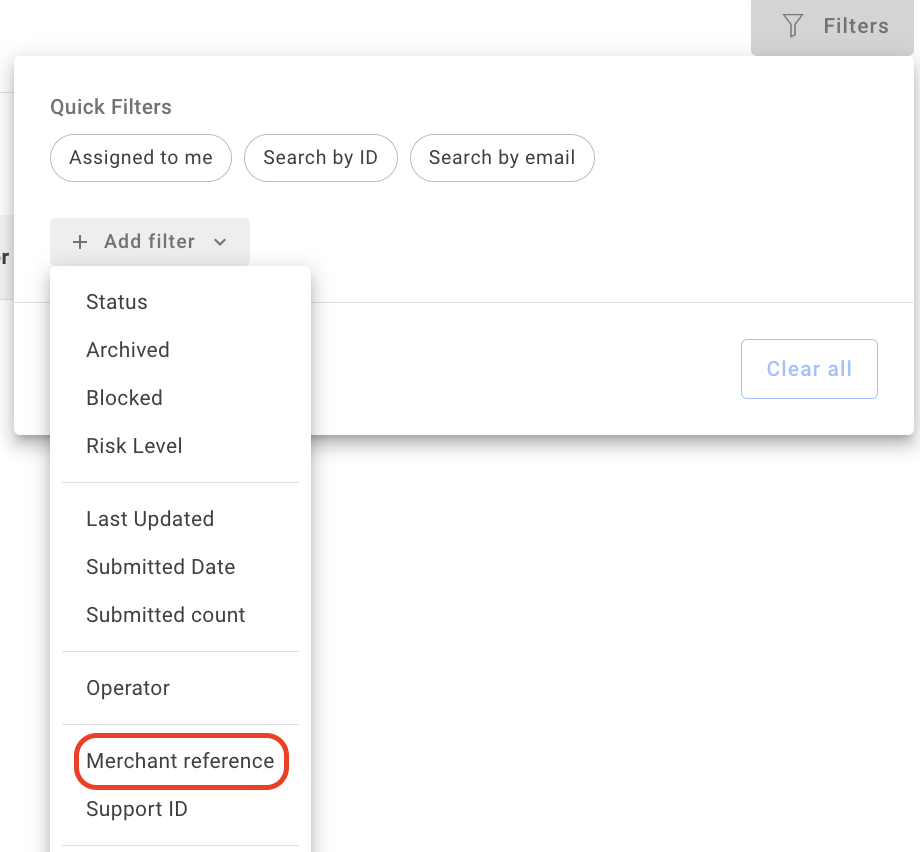The width and height of the screenshot is (920, 852).
Task: Click the plus icon on Add filter
Action: (80, 241)
